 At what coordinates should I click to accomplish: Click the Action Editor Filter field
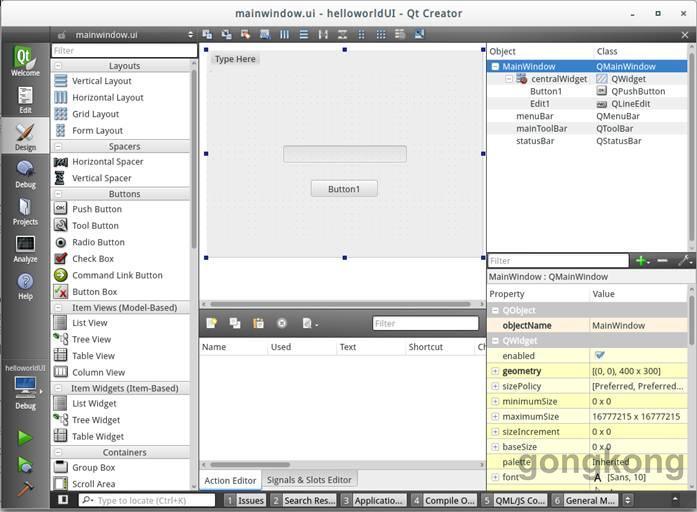coord(425,323)
